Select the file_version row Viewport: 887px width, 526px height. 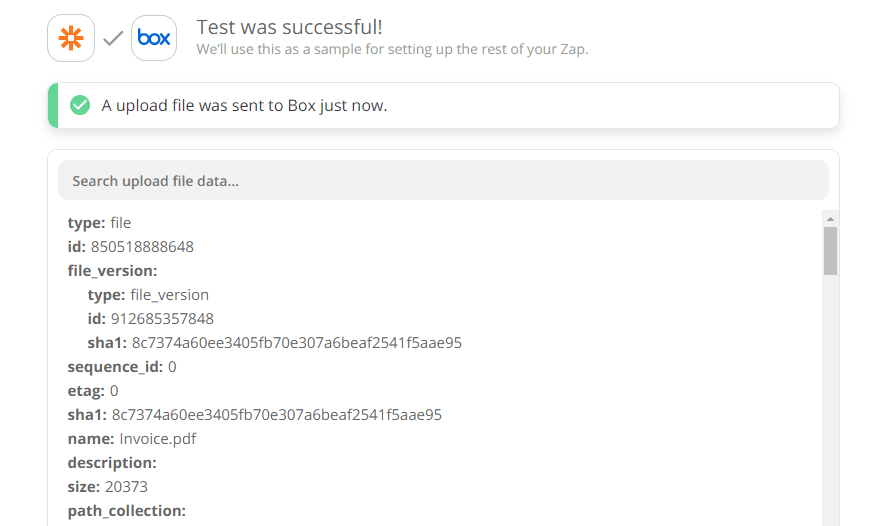[113, 271]
